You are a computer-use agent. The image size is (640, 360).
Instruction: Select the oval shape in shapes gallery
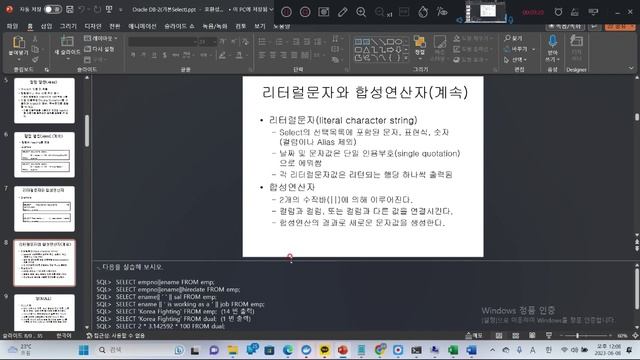(398, 42)
